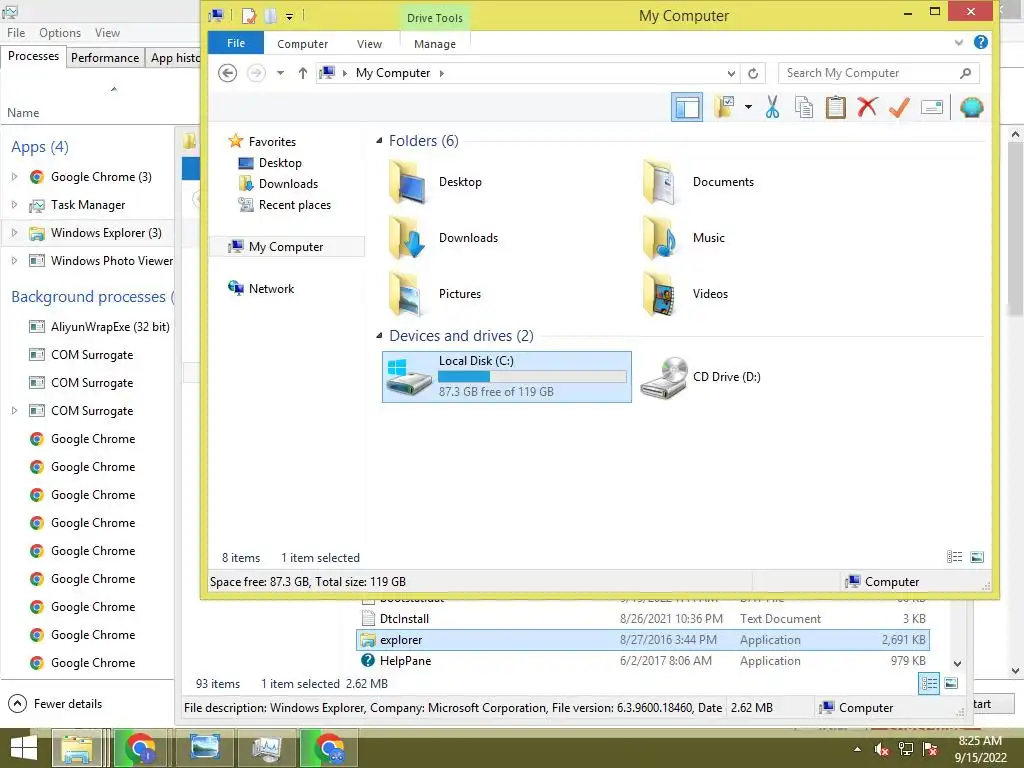Expand Windows Photo Viewer process entry
The height and width of the screenshot is (768, 1024).
click(14, 261)
